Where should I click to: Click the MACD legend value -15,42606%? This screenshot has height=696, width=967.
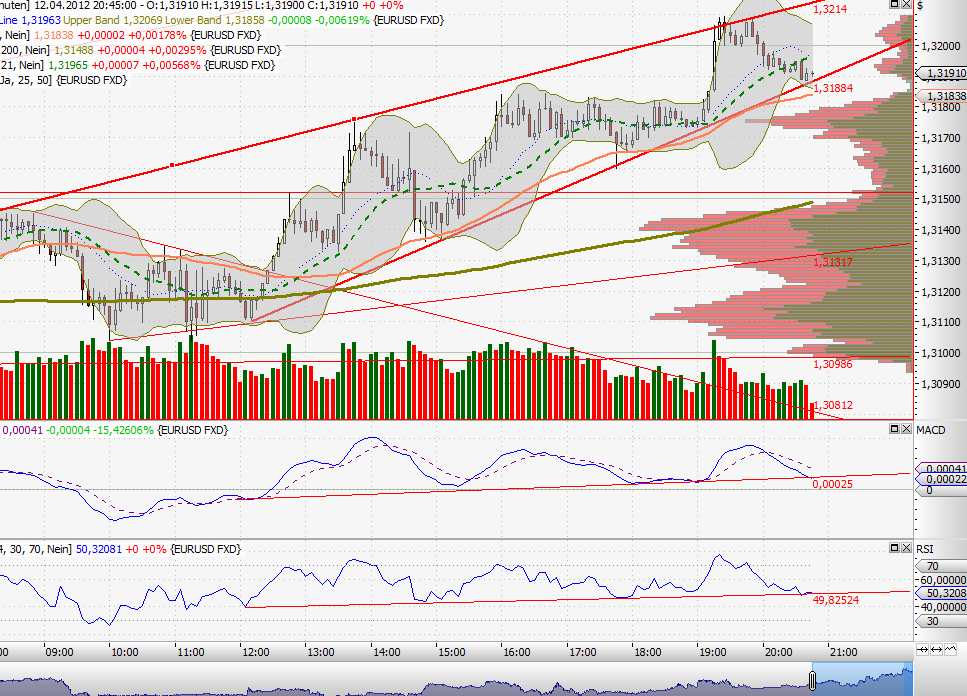123,430
